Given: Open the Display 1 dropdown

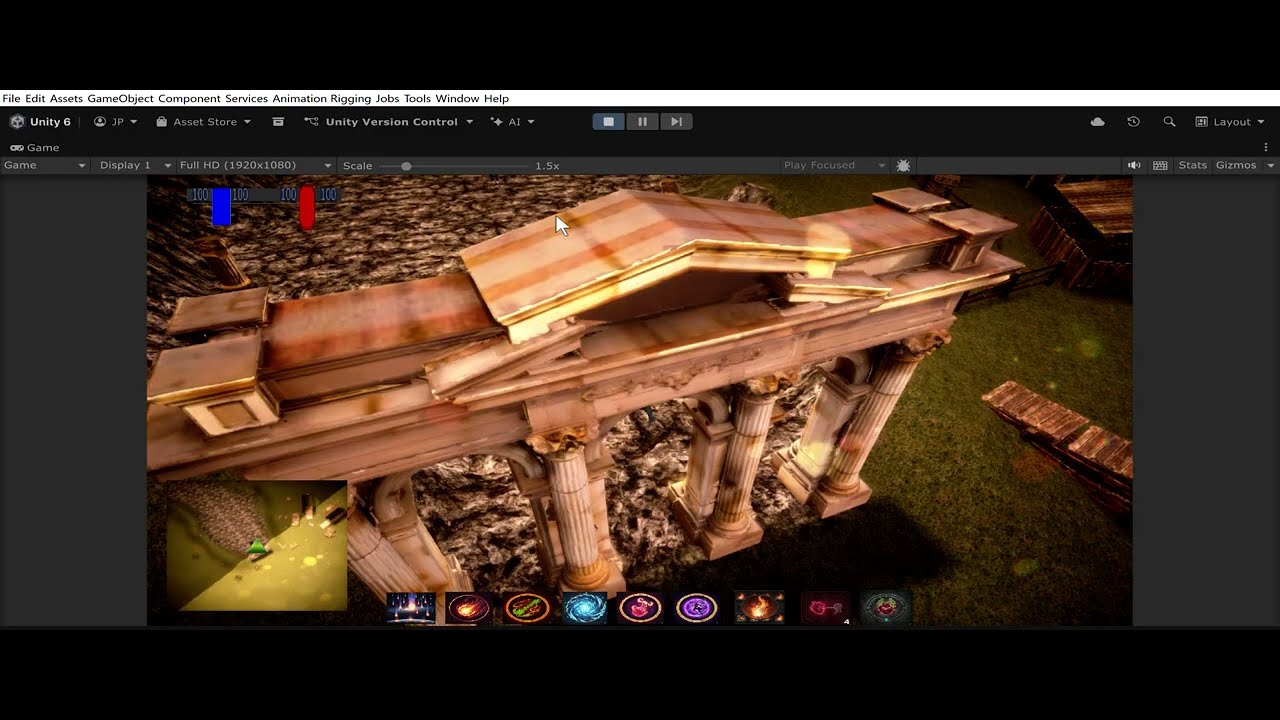Looking at the screenshot, I should point(134,165).
